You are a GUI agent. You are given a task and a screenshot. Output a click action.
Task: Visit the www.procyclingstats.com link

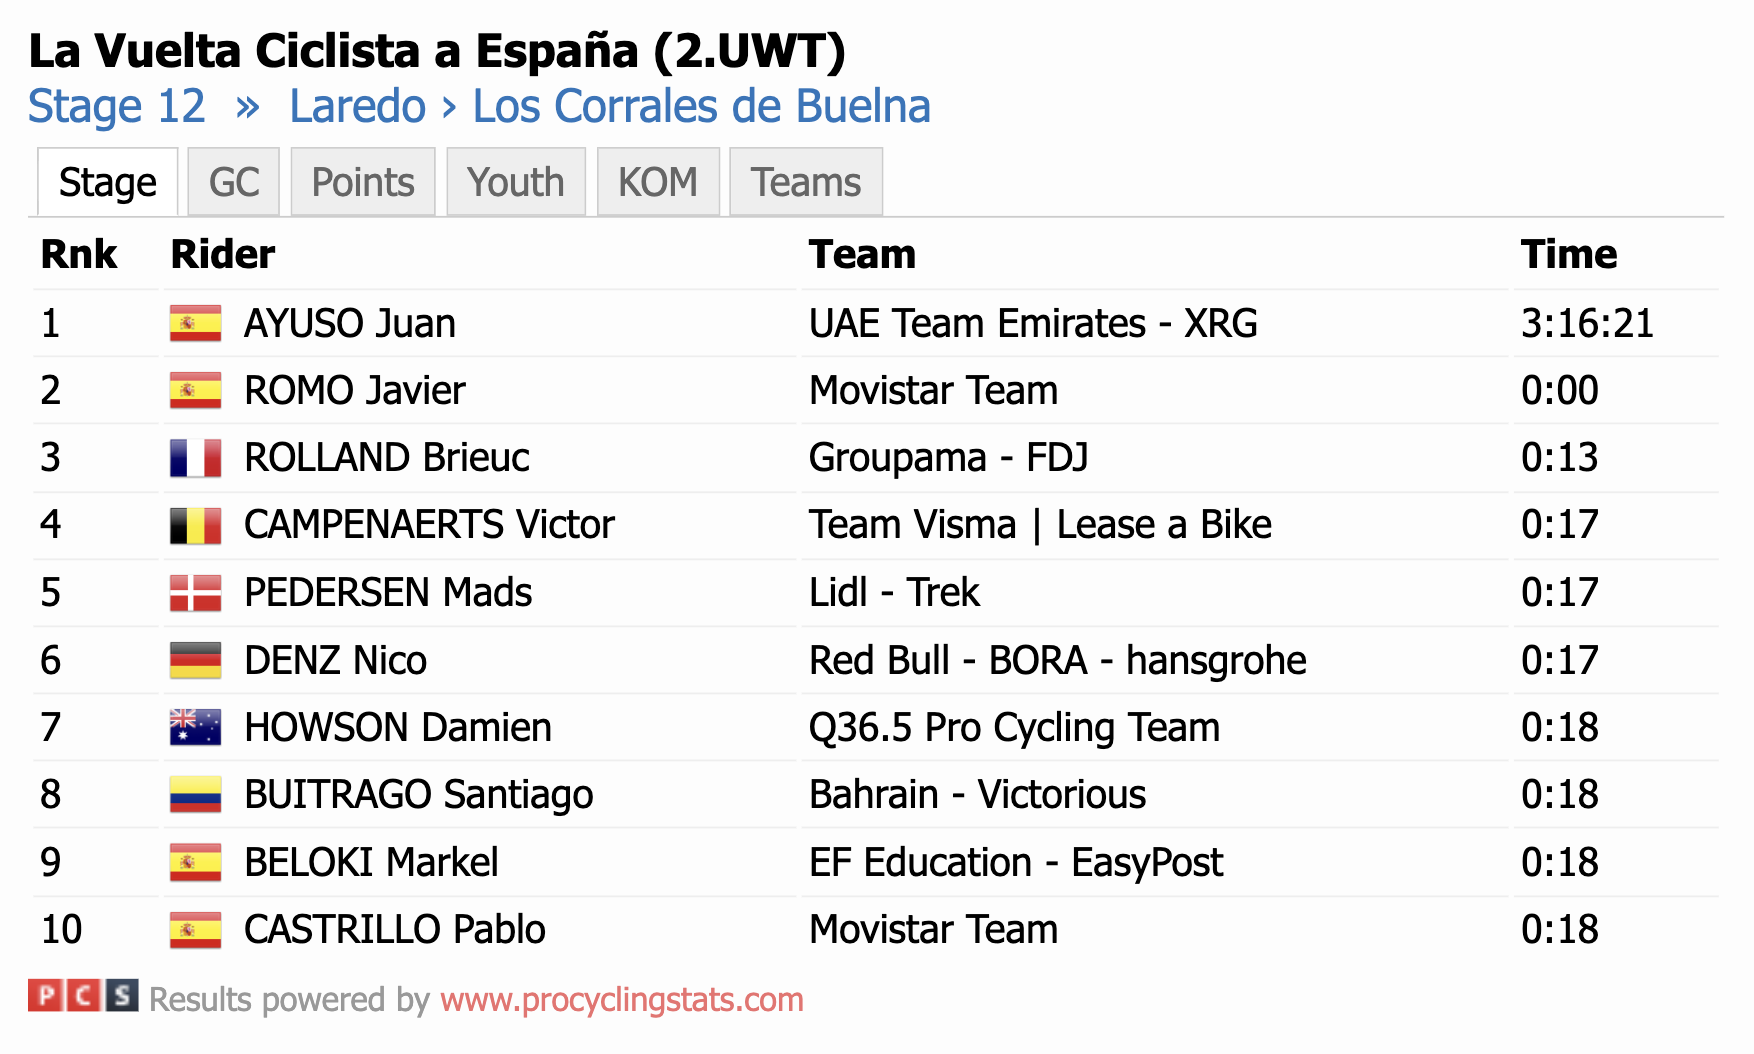(x=622, y=999)
